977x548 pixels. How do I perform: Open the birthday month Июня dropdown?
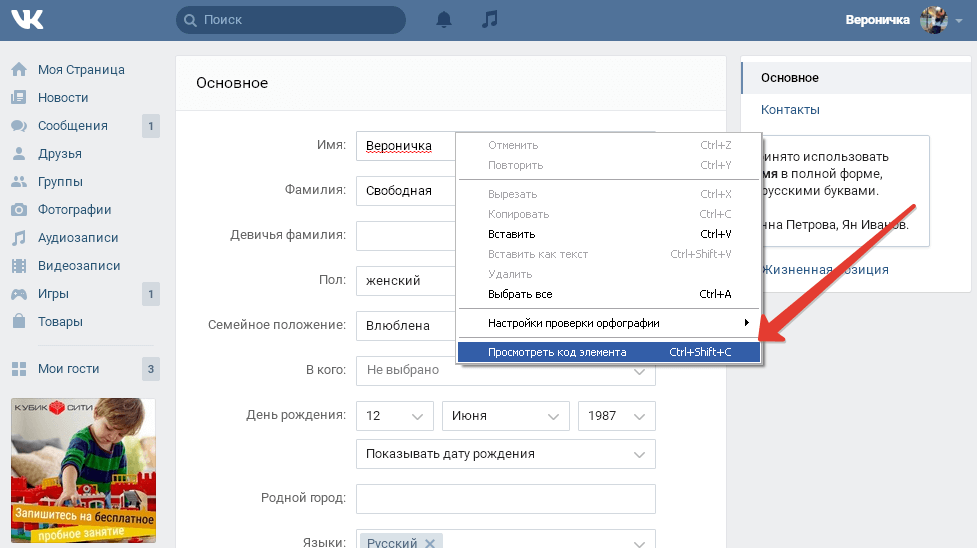pos(506,416)
